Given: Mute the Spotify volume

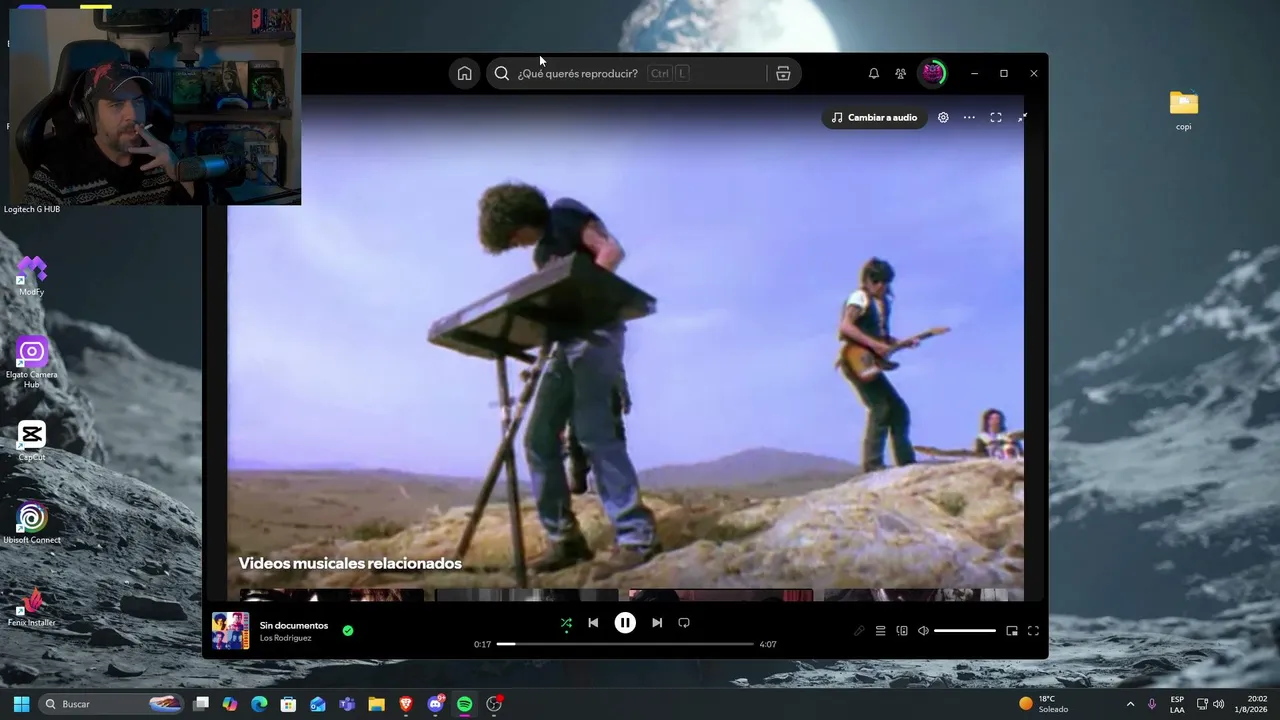Looking at the screenshot, I should [x=923, y=631].
